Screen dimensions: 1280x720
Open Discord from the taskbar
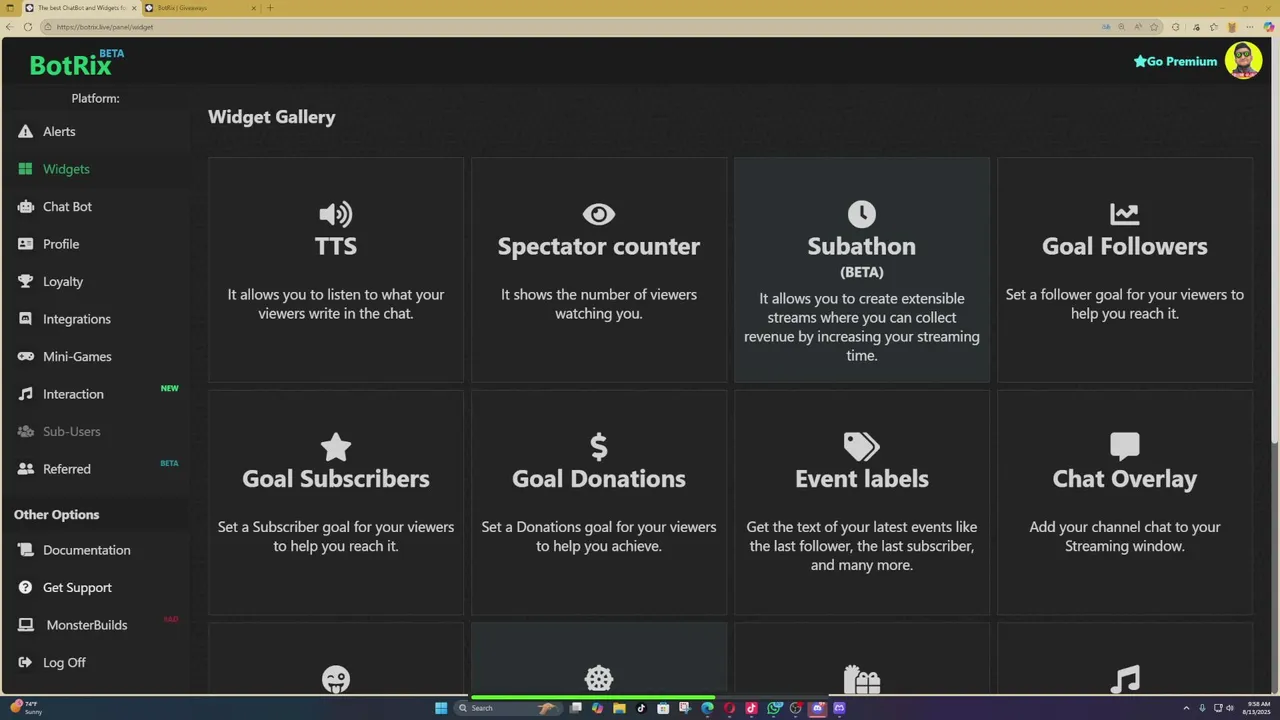(x=817, y=708)
